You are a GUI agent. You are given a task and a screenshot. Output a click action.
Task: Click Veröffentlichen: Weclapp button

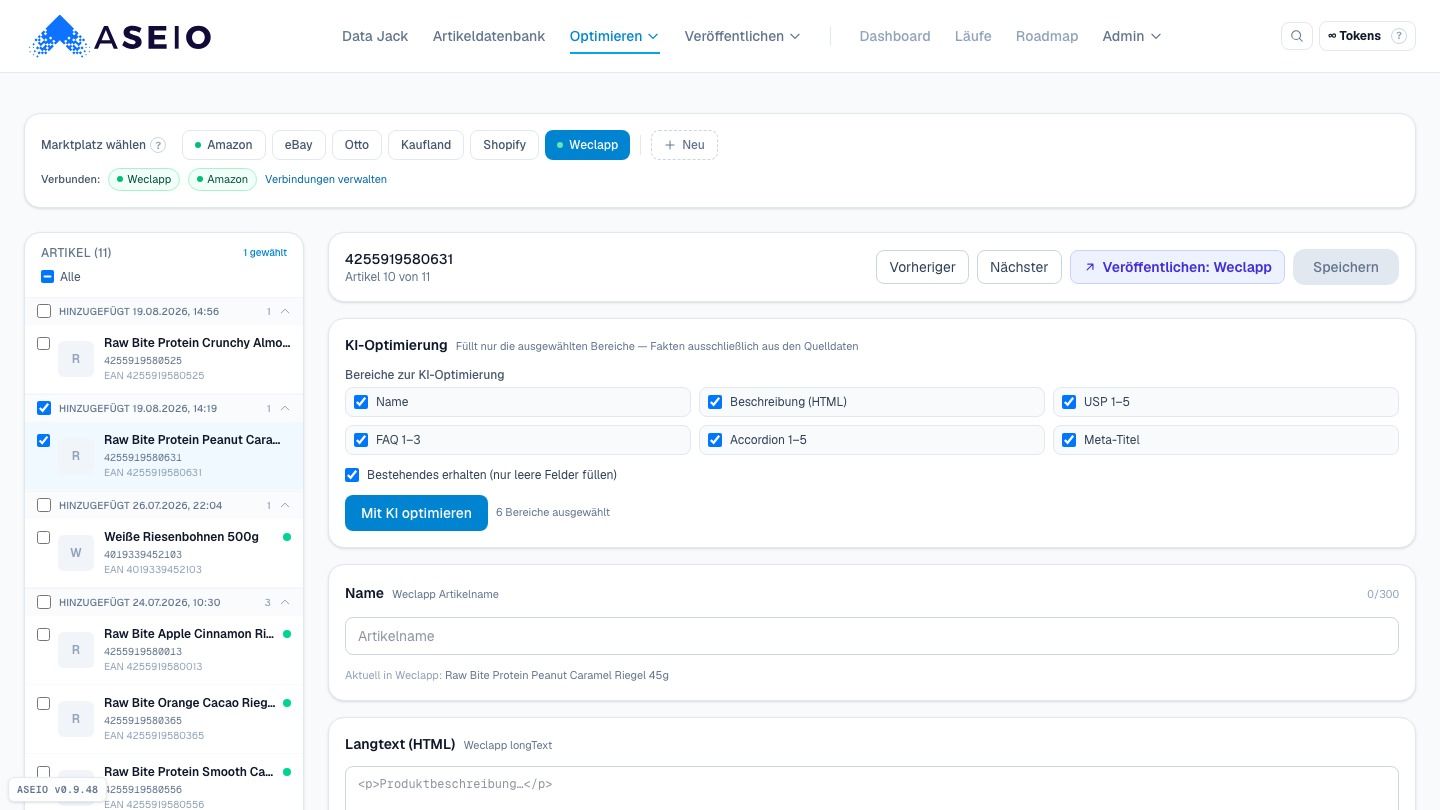click(x=1177, y=267)
